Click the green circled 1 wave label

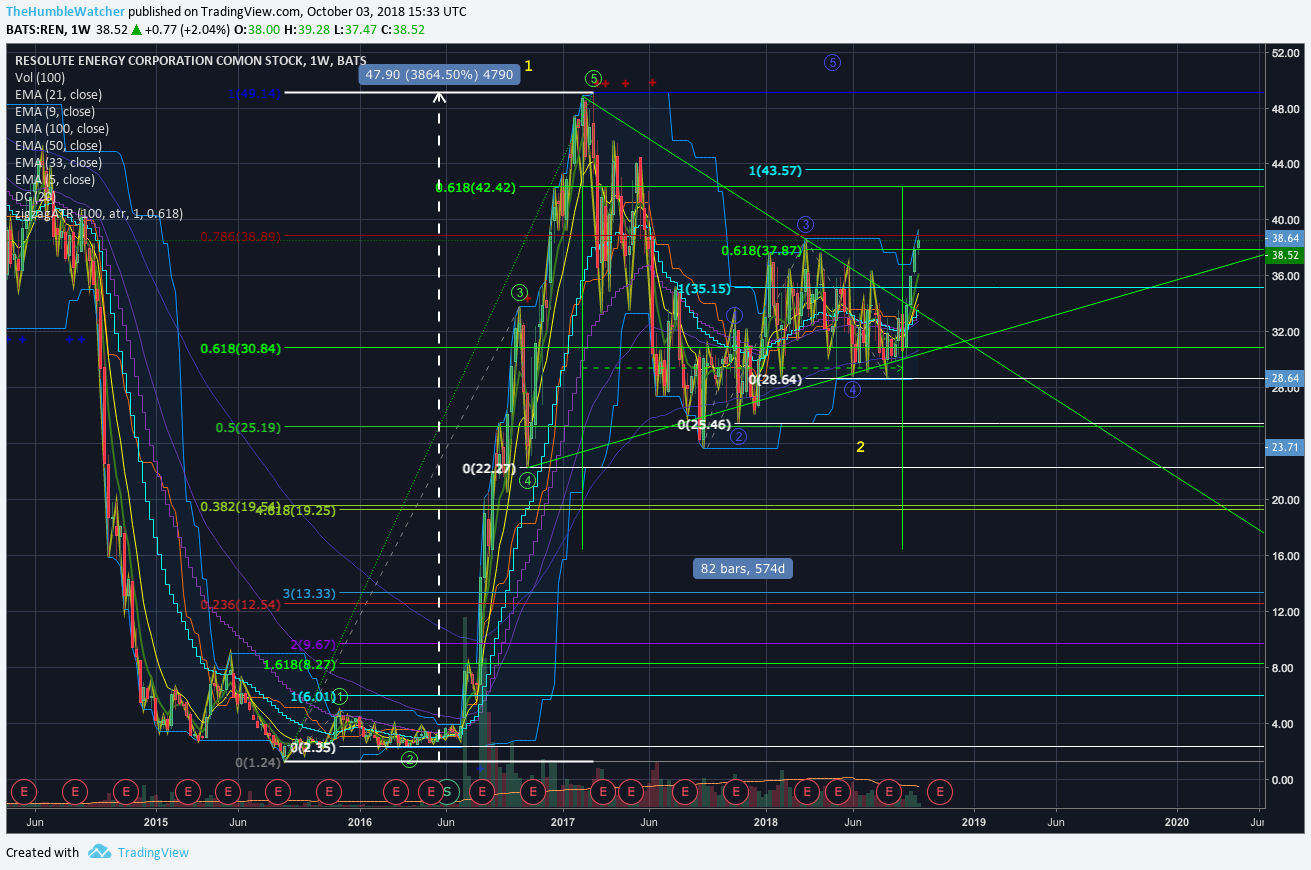[x=340, y=696]
